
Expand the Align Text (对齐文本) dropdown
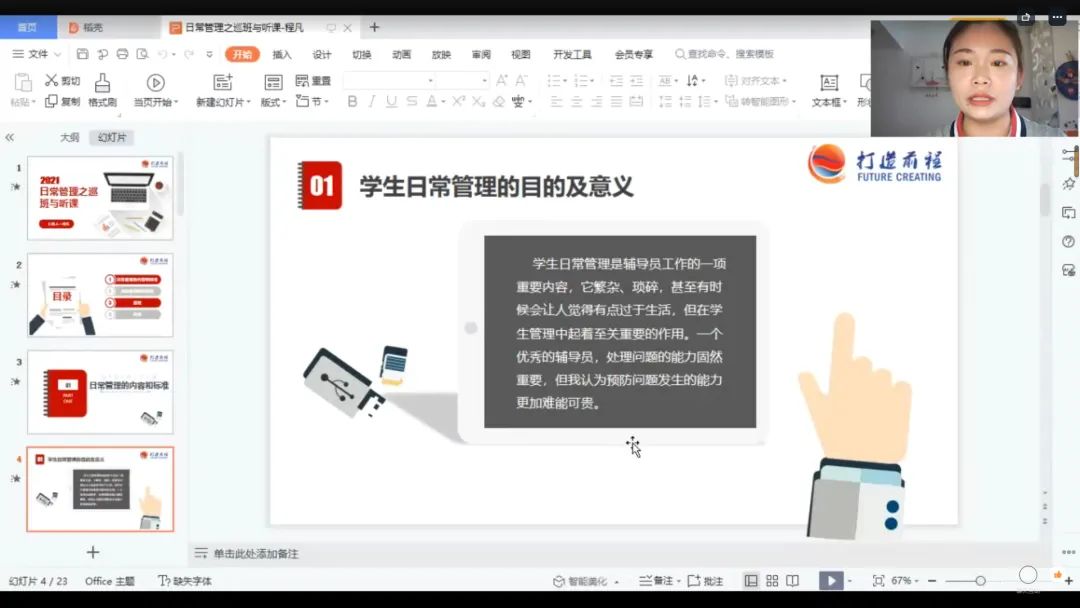coord(756,81)
